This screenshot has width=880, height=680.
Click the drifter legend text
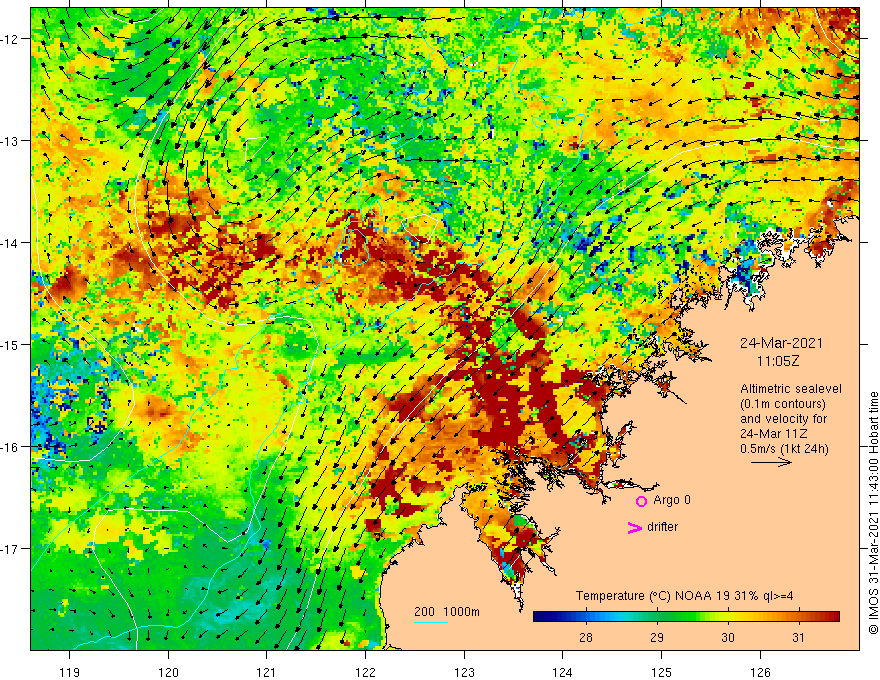(x=662, y=527)
